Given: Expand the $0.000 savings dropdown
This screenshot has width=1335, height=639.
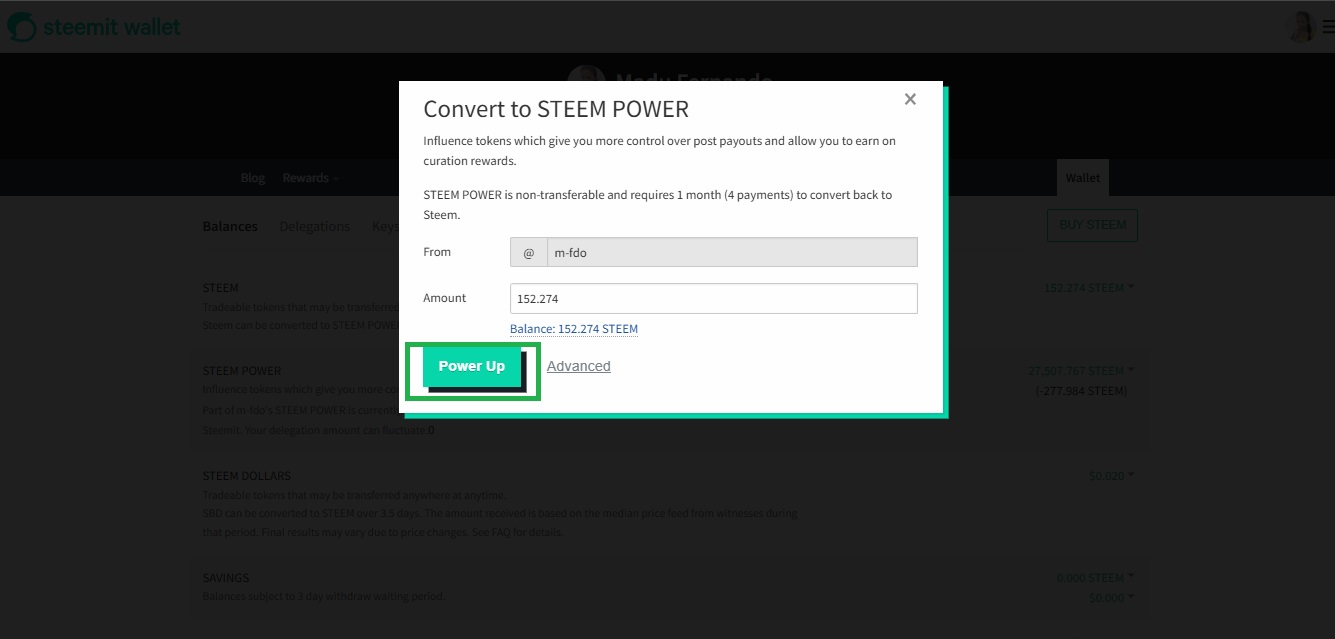Looking at the screenshot, I should pyautogui.click(x=1112, y=597).
